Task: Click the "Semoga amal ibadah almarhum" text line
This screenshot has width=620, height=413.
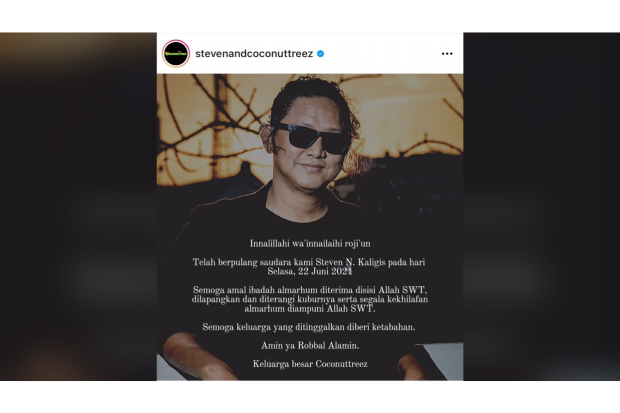Action: click(310, 290)
